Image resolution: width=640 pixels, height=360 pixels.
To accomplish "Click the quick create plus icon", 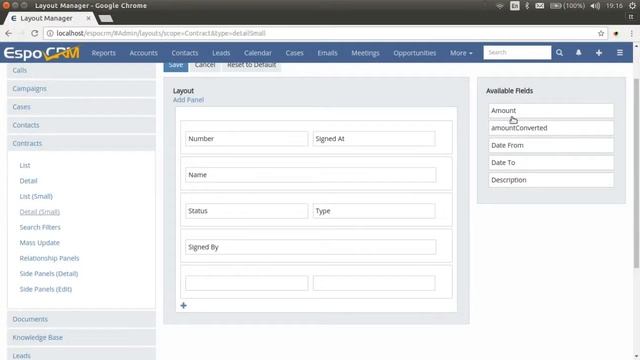I will point(599,53).
